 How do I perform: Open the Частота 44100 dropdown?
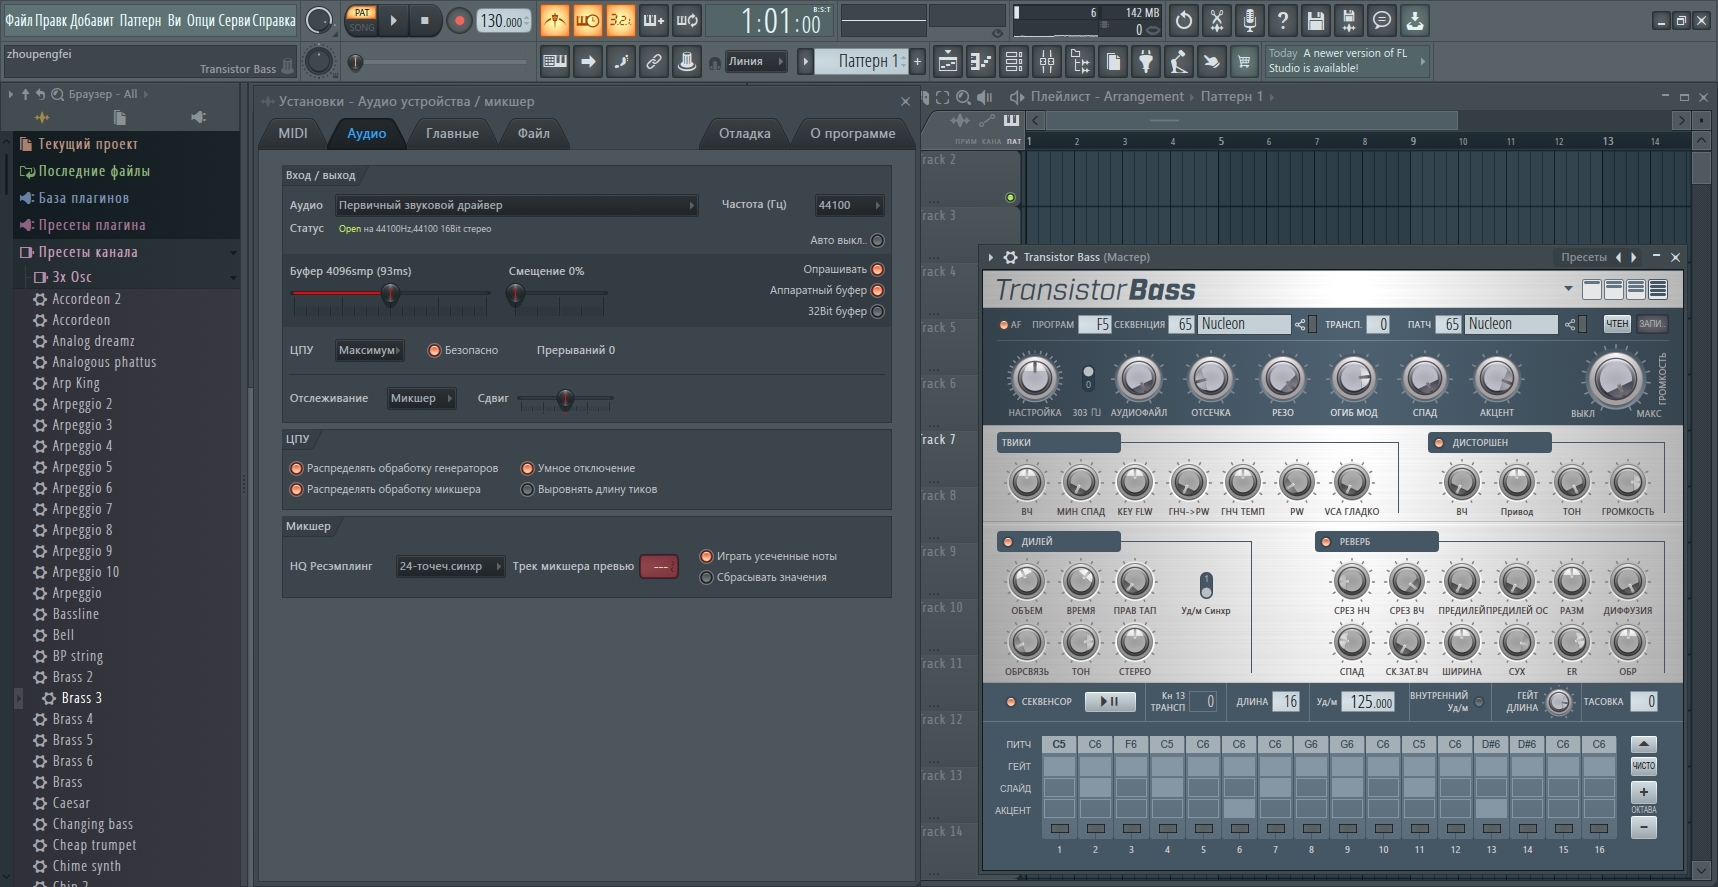point(849,205)
